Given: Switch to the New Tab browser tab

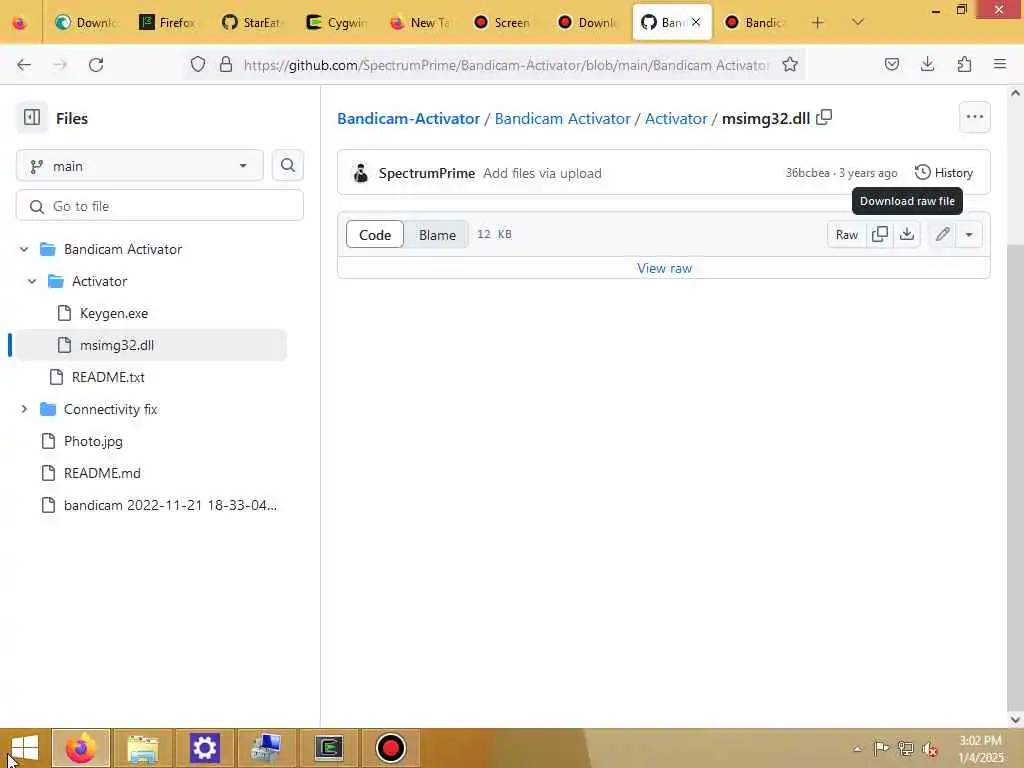Looking at the screenshot, I should pyautogui.click(x=420, y=22).
